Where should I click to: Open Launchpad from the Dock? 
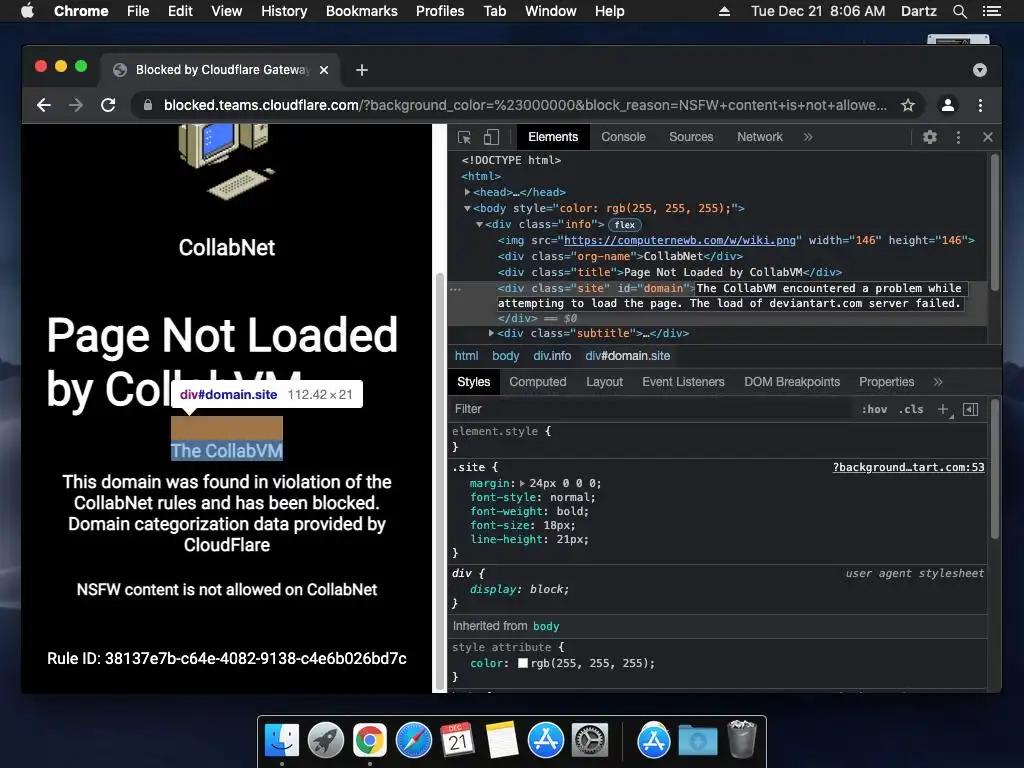(326, 741)
